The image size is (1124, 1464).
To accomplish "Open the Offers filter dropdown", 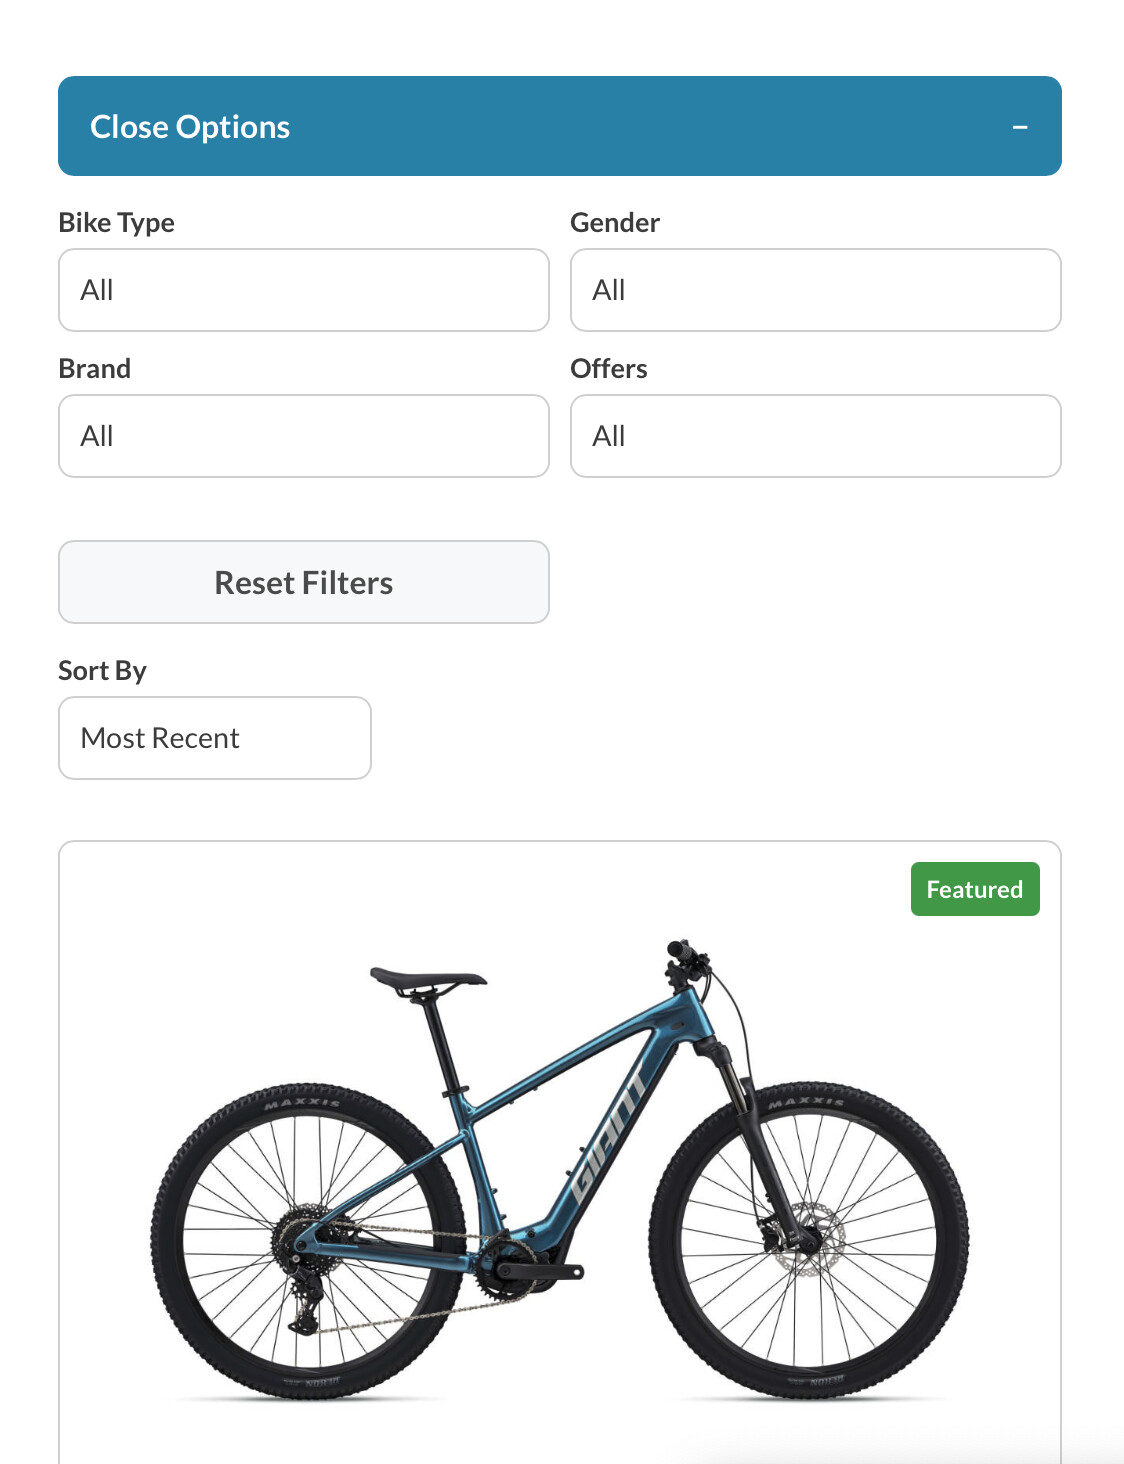I will [815, 436].
